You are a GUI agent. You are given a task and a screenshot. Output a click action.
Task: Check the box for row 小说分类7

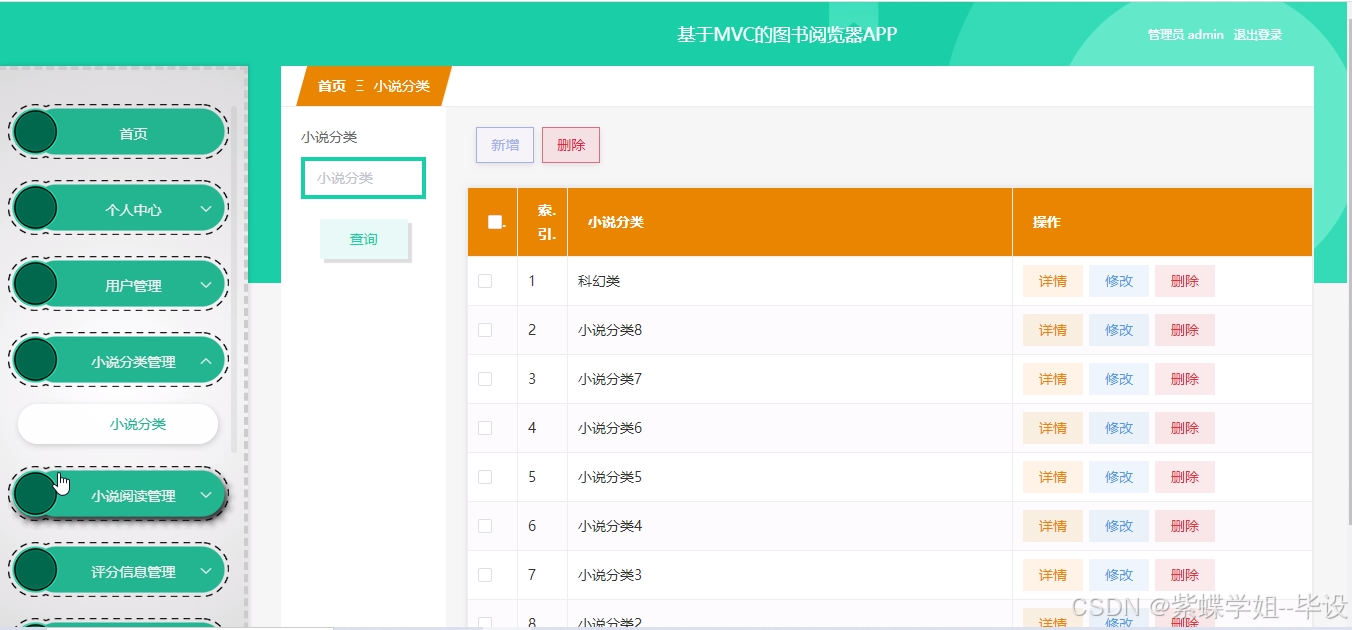tap(485, 379)
